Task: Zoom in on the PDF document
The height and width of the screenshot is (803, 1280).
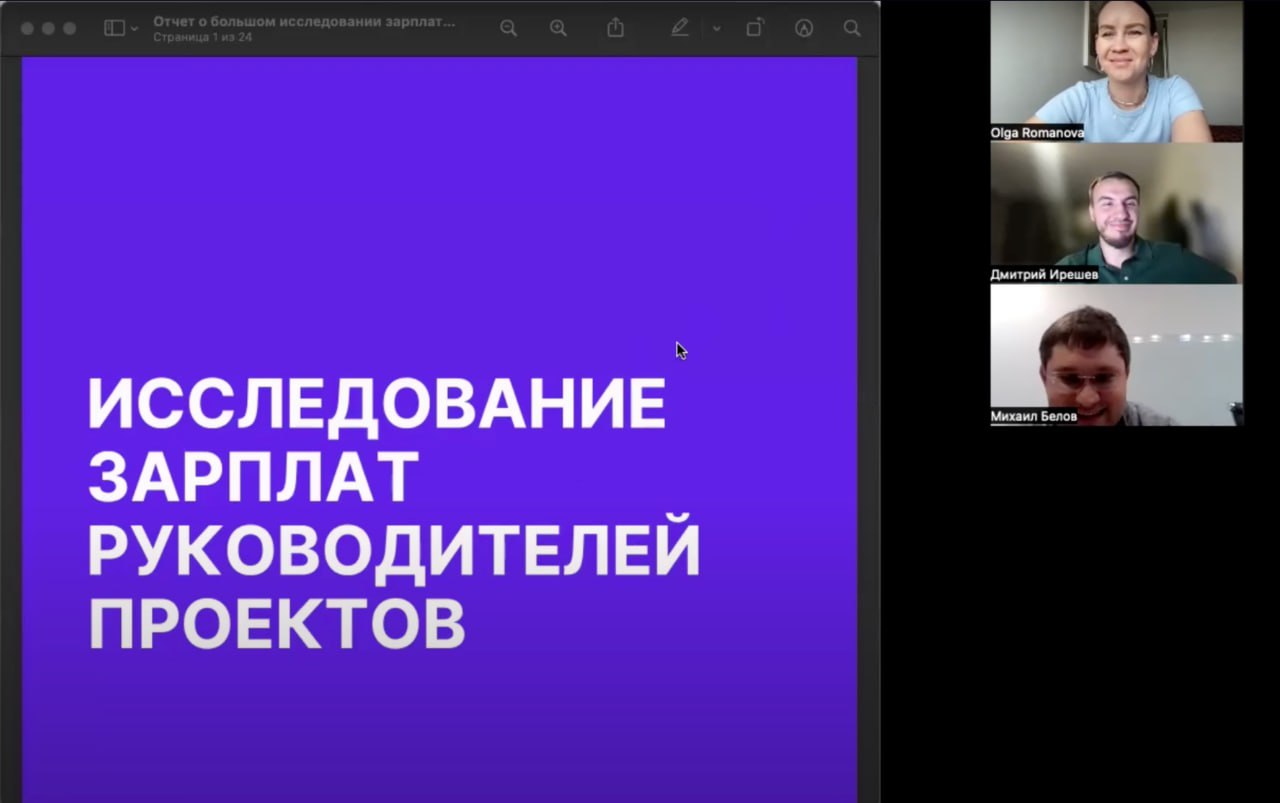Action: (x=558, y=28)
